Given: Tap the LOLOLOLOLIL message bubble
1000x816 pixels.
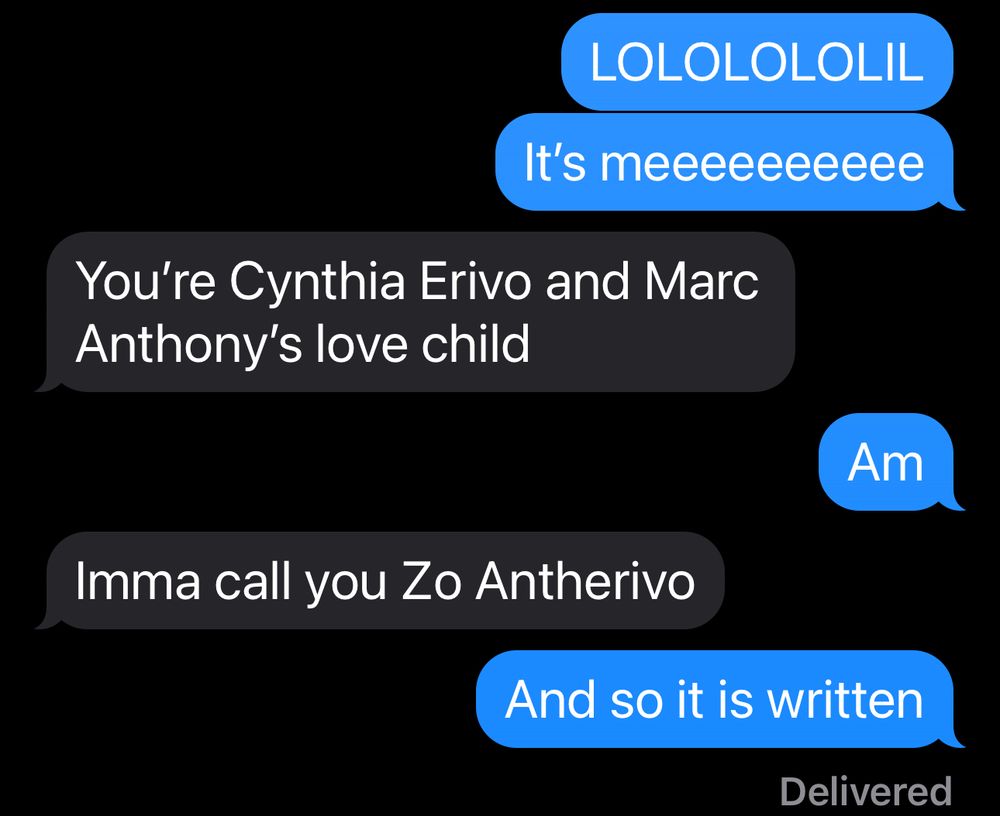Looking at the screenshot, I should [757, 62].
